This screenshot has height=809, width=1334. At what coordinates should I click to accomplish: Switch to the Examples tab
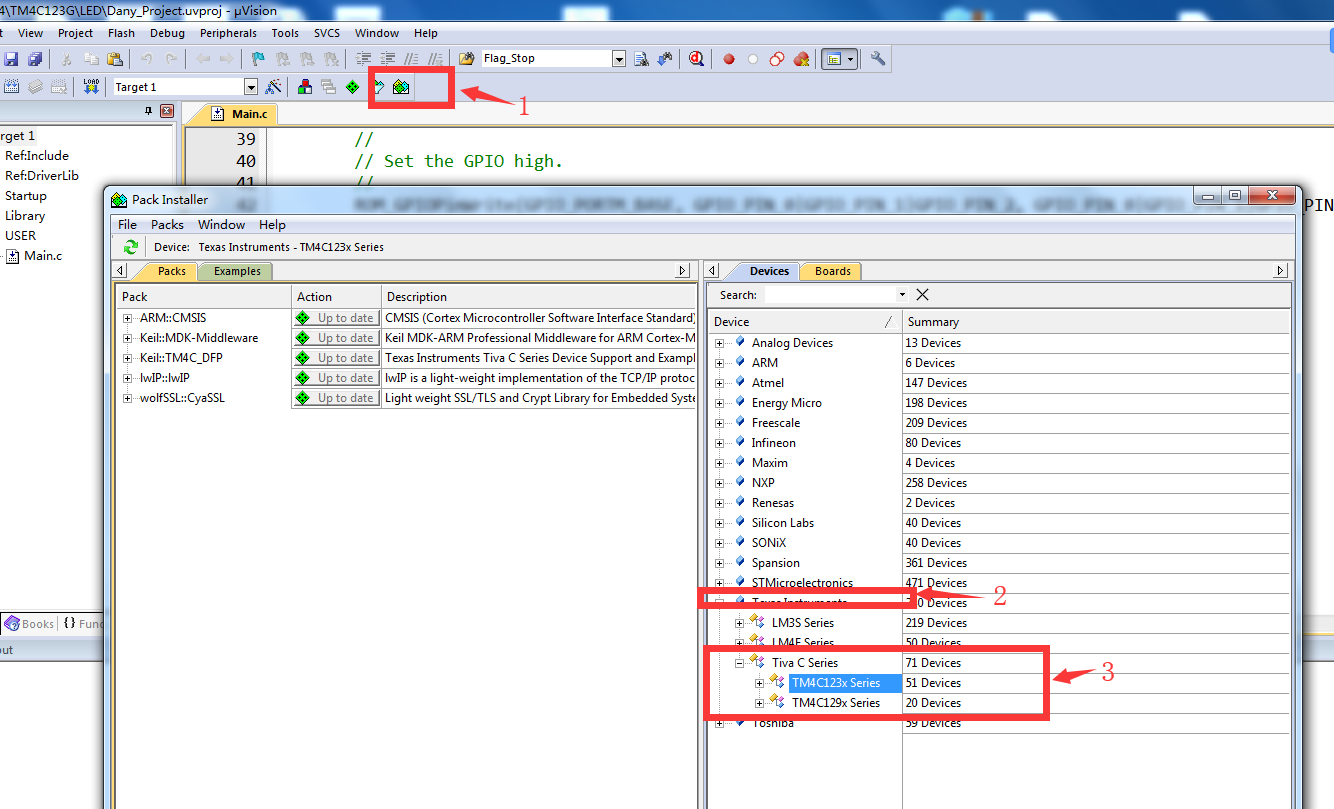[236, 271]
